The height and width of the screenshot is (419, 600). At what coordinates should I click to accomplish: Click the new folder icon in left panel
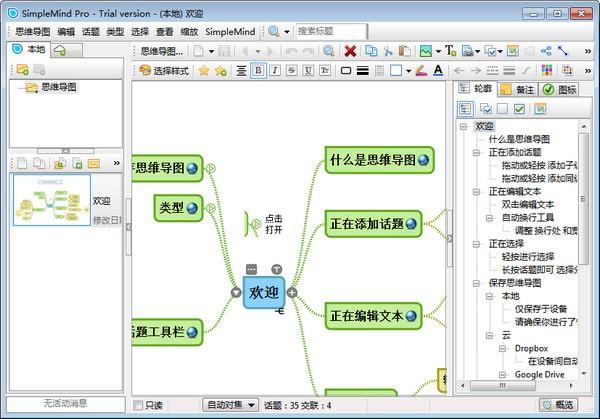pos(23,70)
